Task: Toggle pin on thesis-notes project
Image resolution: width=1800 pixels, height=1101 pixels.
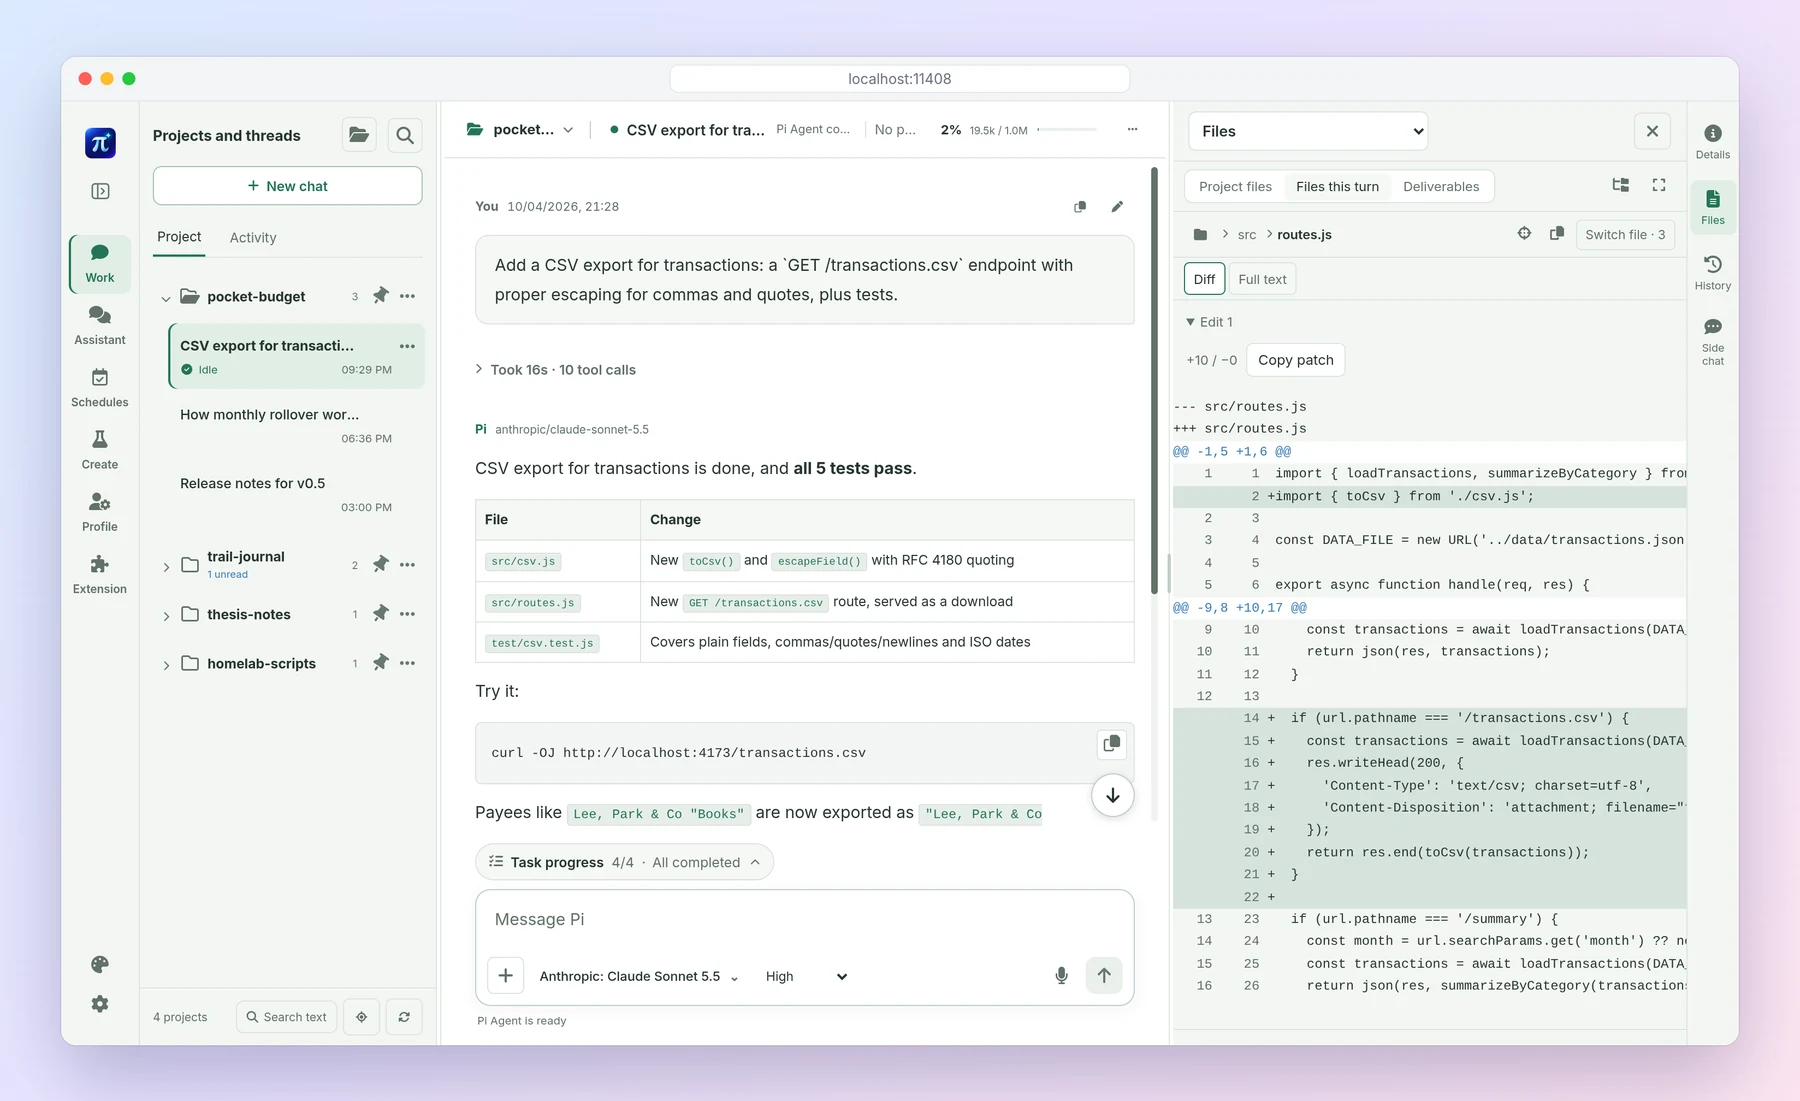Action: [x=381, y=614]
